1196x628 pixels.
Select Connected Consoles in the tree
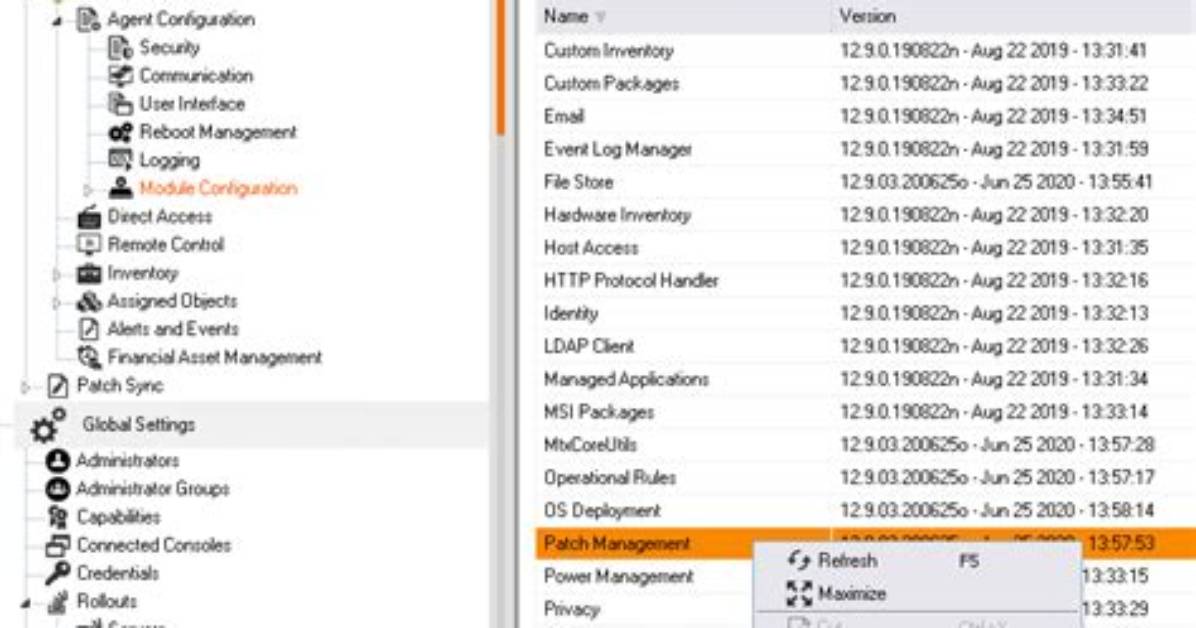(153, 545)
